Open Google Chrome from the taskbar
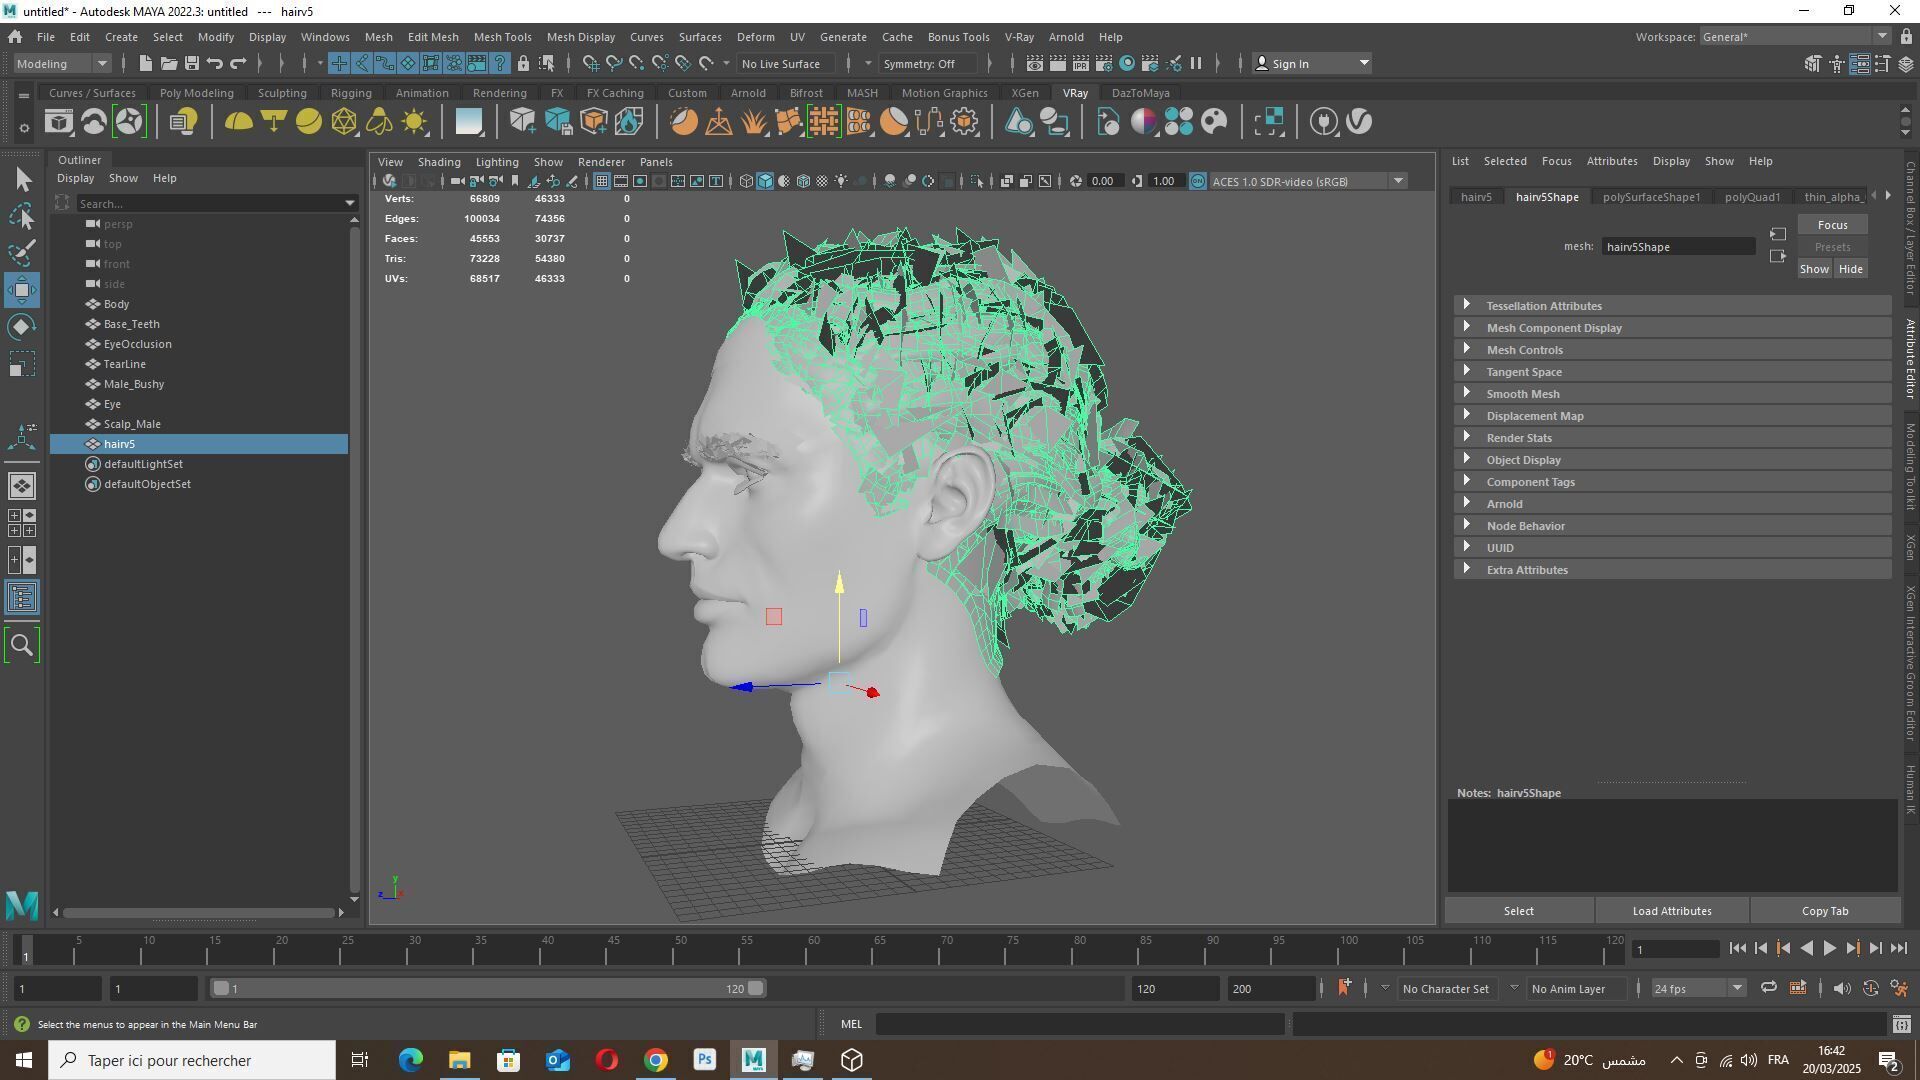 (656, 1060)
